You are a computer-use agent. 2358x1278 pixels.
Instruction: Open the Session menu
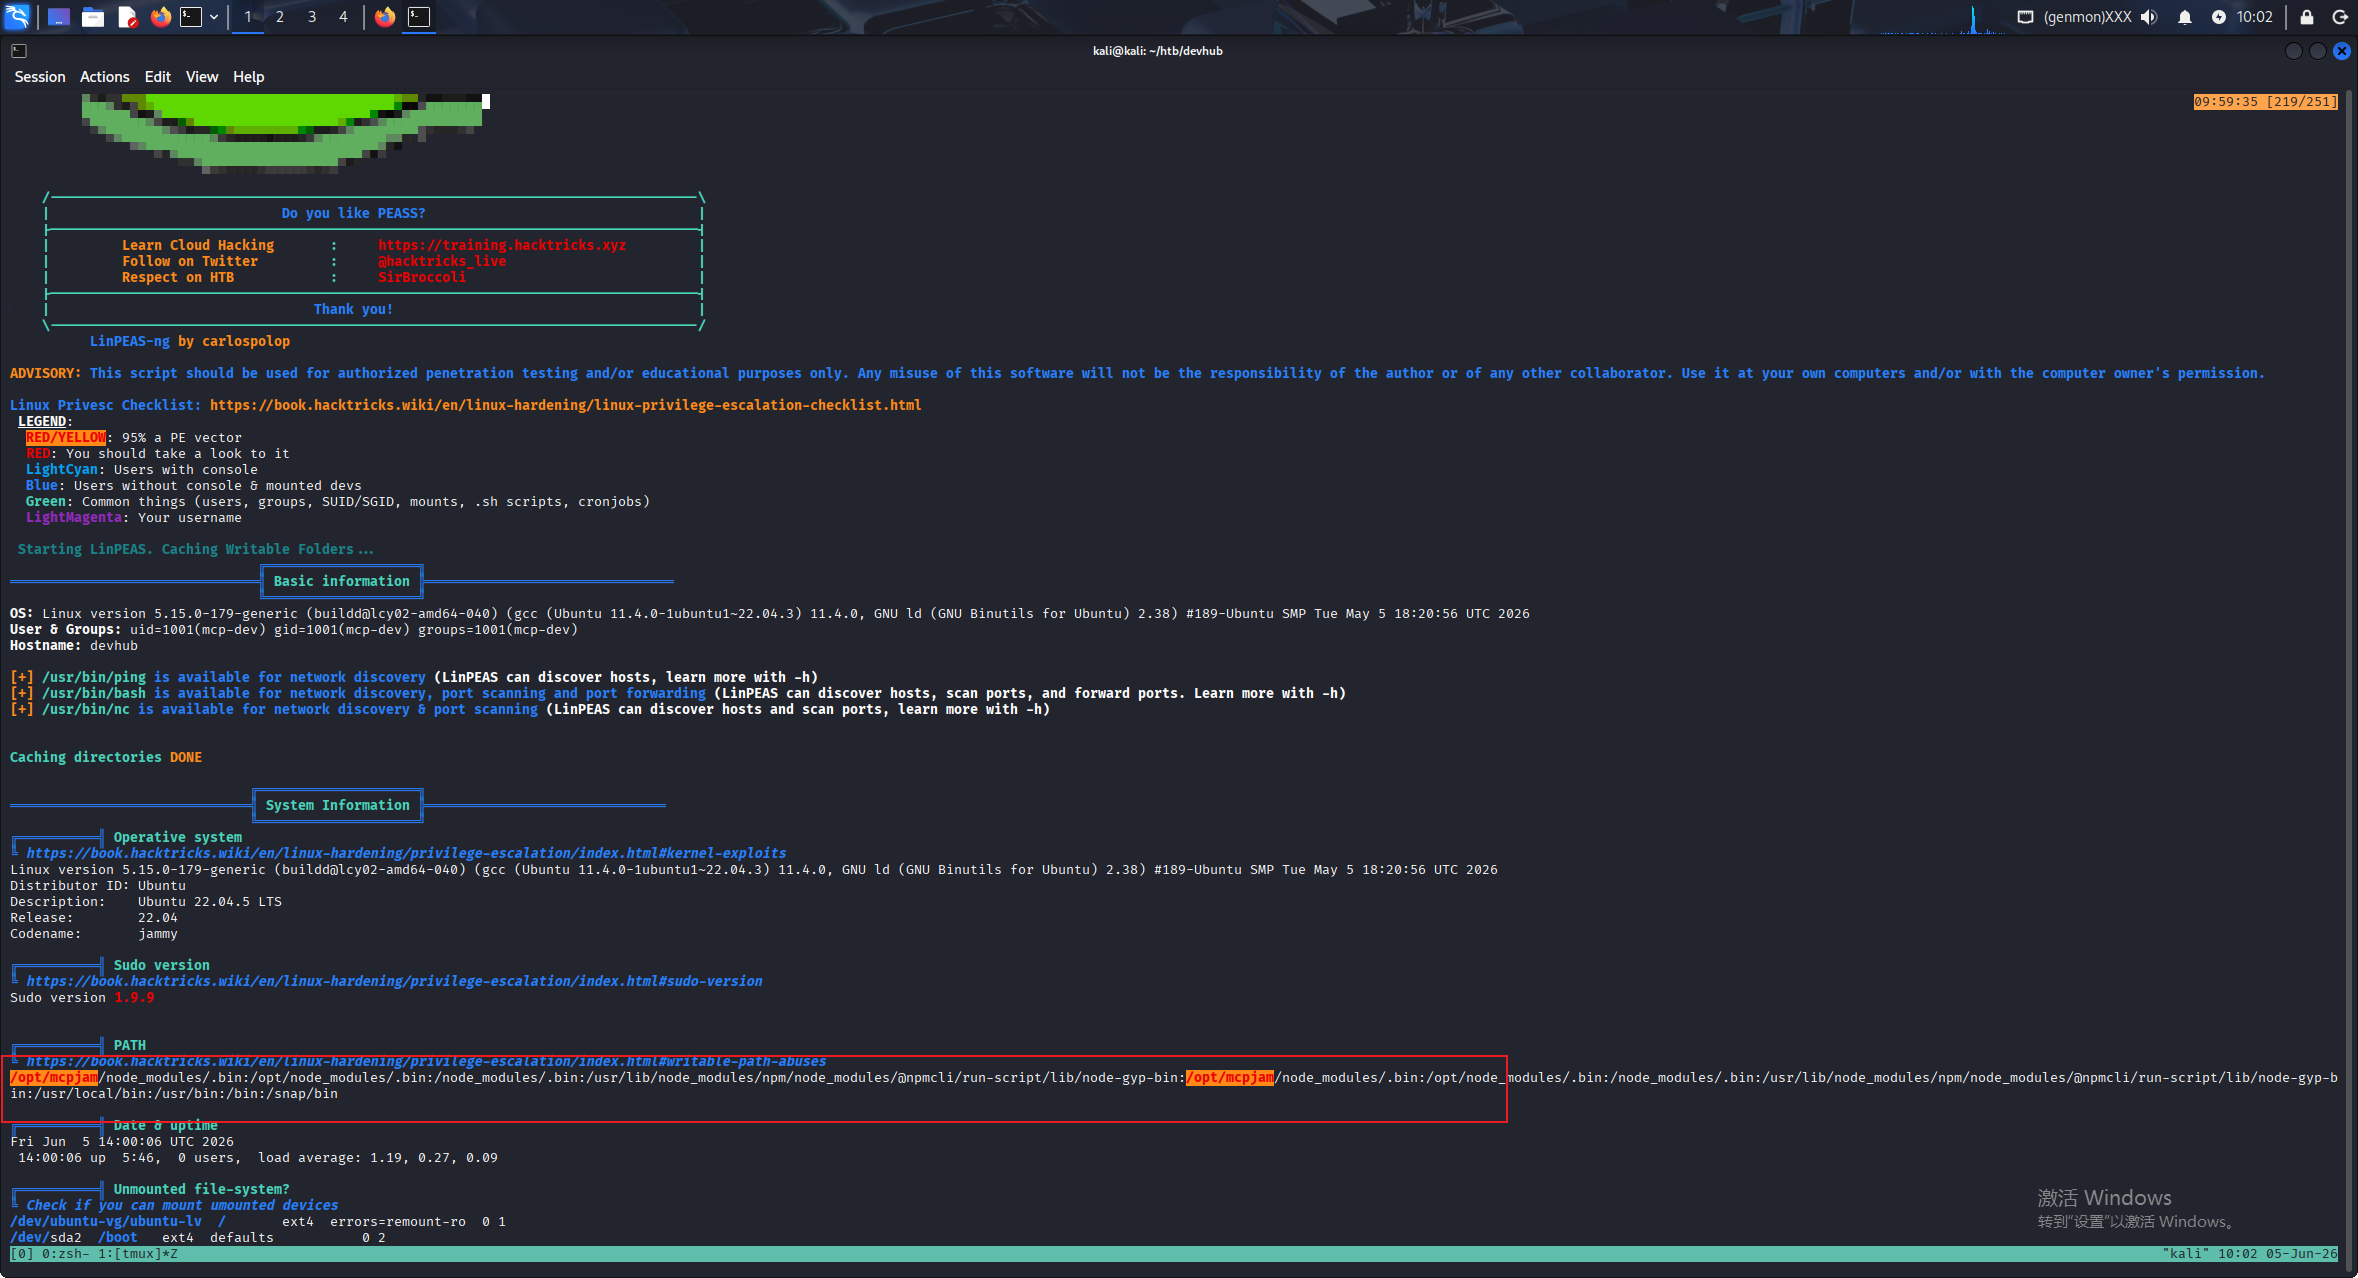(40, 77)
